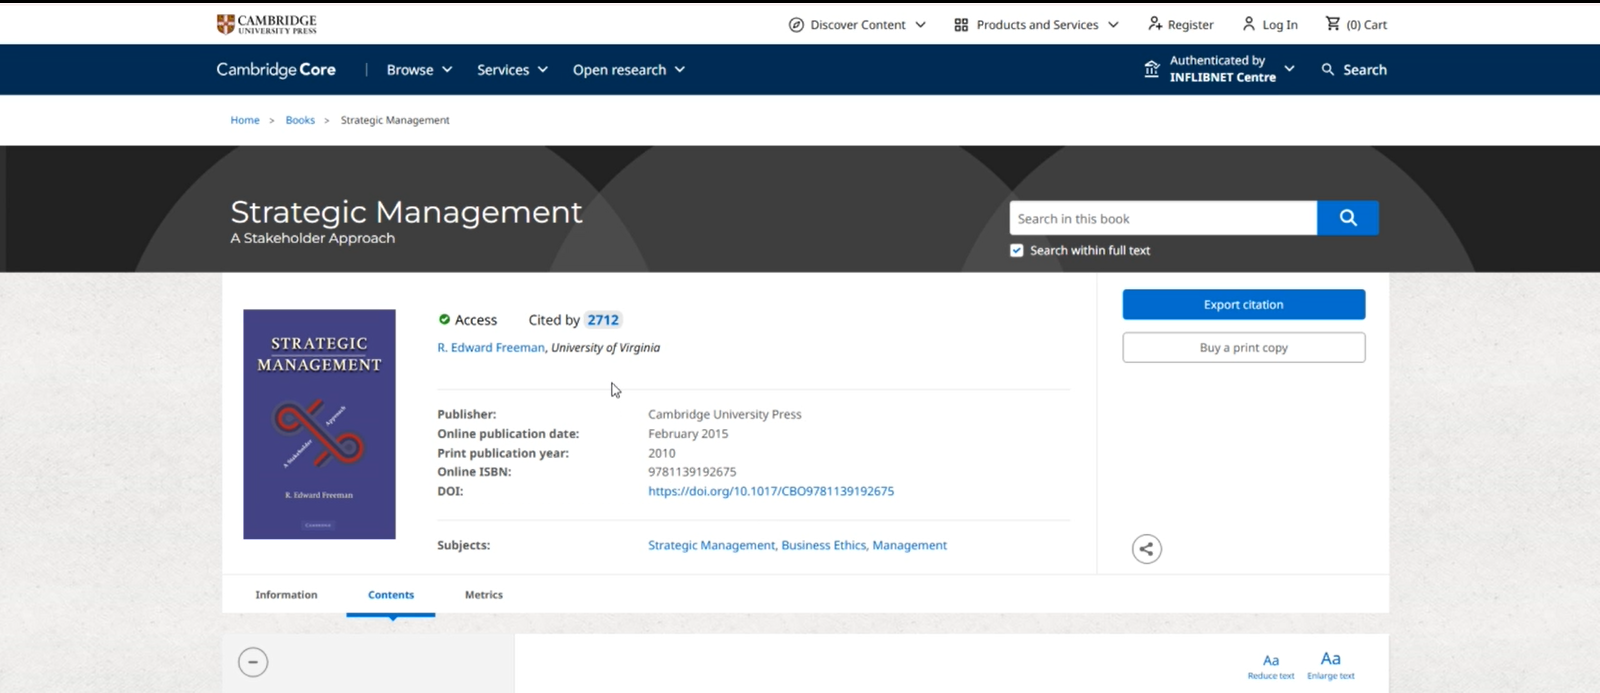
Task: Click inside the Search in this book field
Action: click(1162, 218)
